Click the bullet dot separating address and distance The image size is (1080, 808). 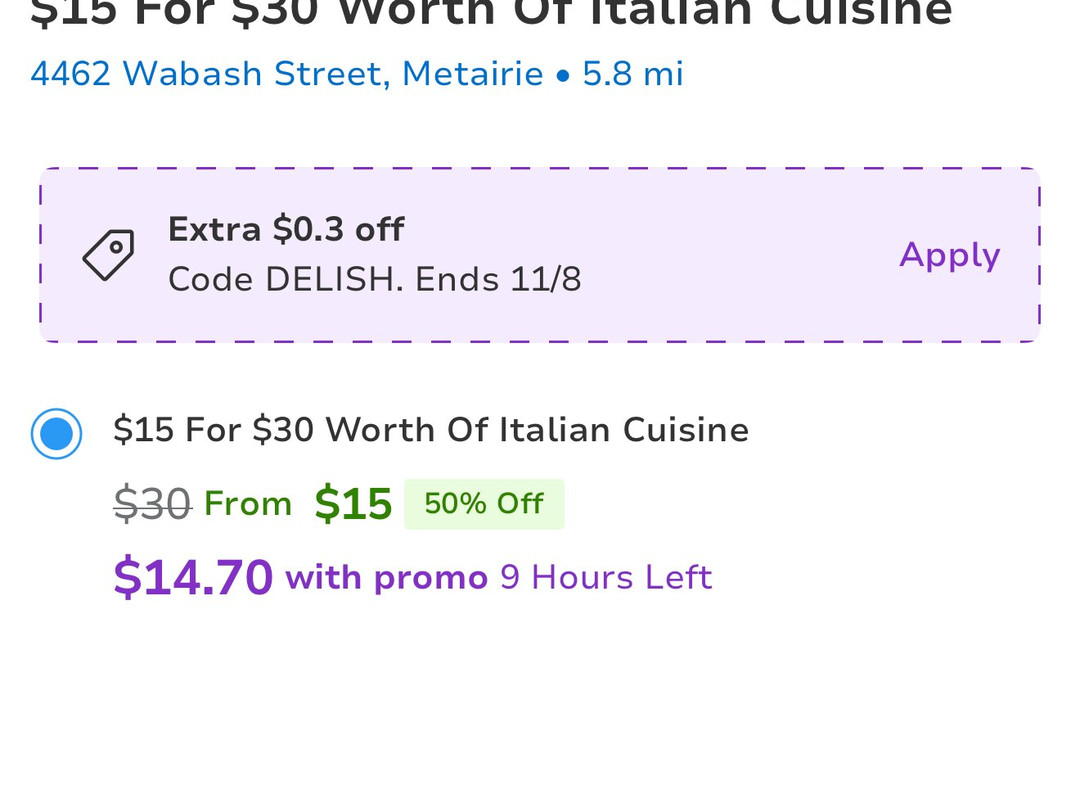562,75
